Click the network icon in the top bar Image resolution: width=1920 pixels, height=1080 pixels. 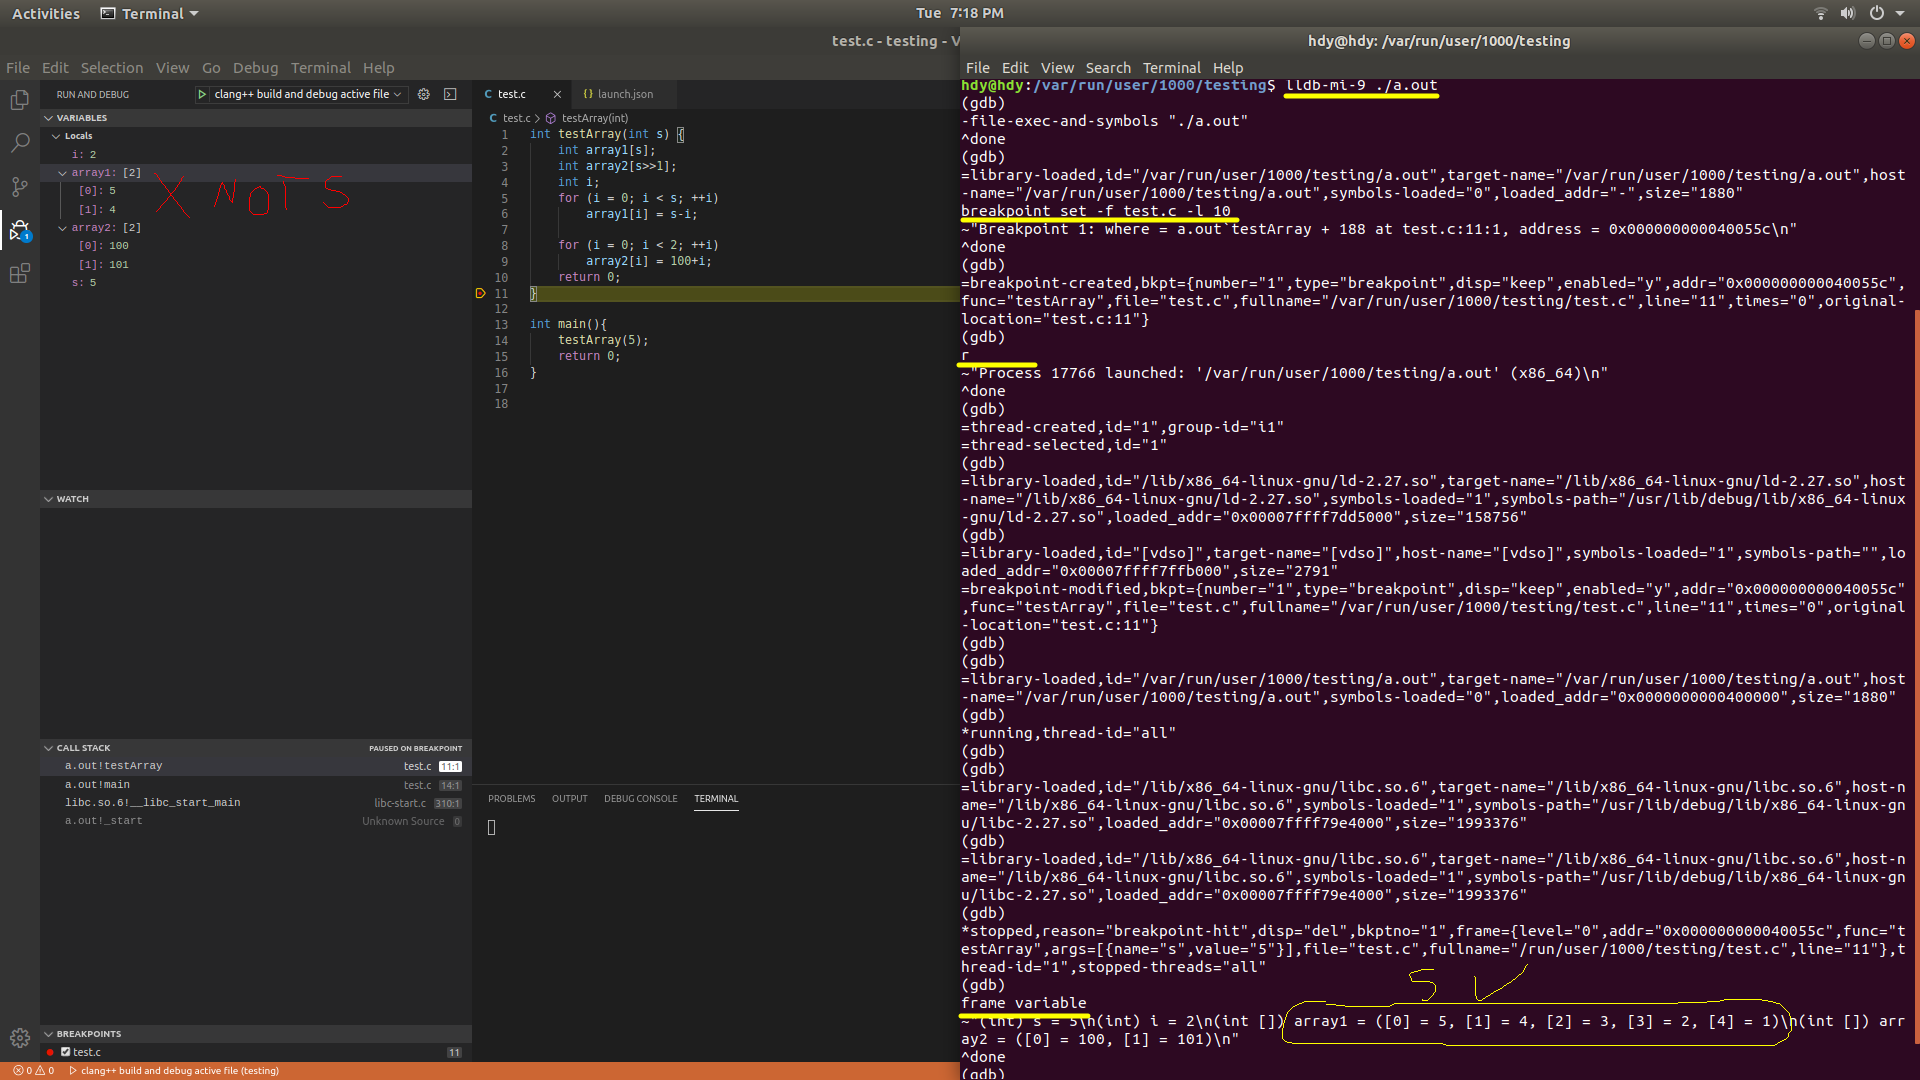coord(1819,13)
